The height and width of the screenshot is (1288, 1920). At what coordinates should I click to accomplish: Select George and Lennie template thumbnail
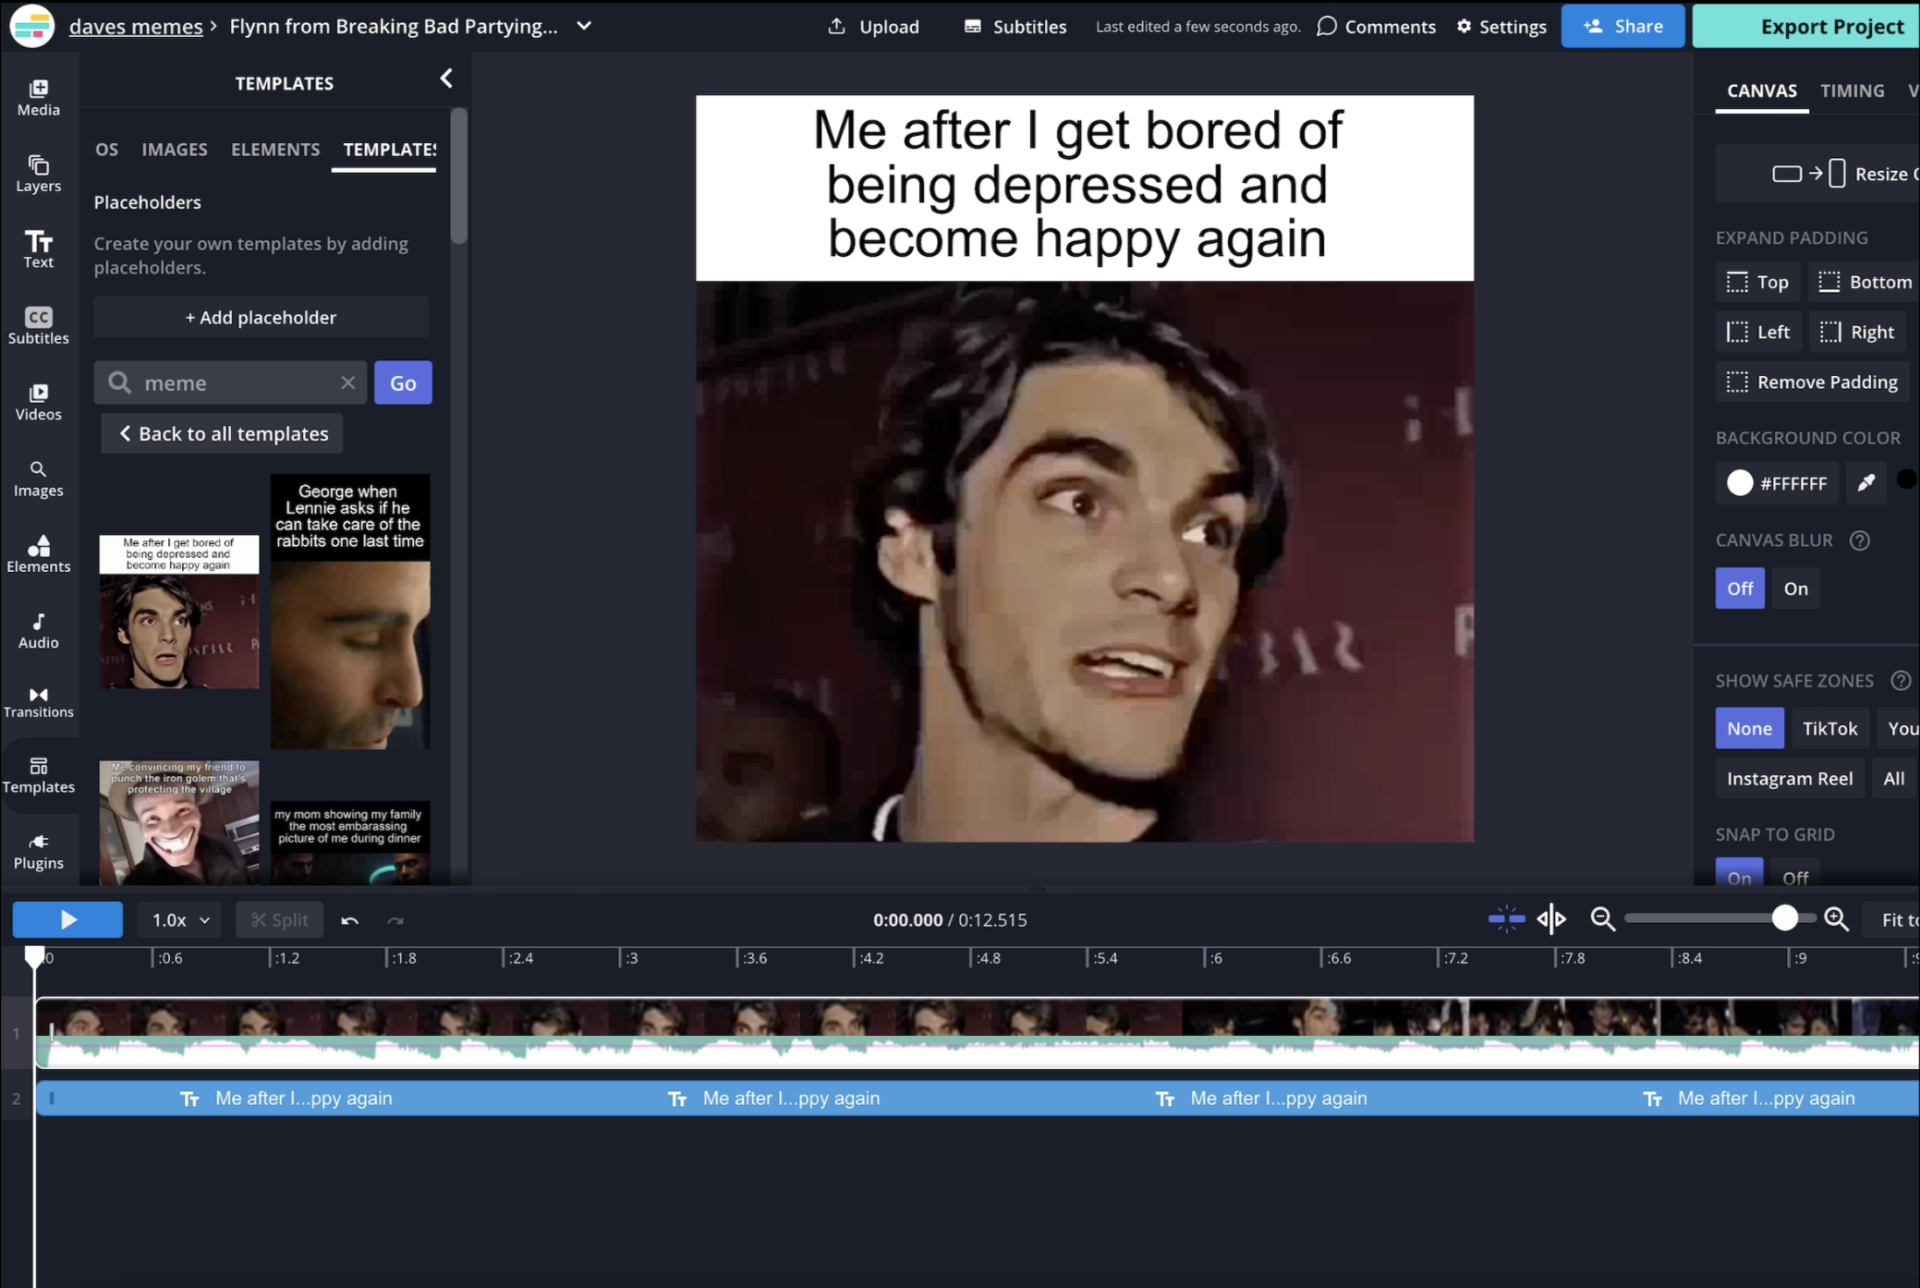pyautogui.click(x=350, y=612)
